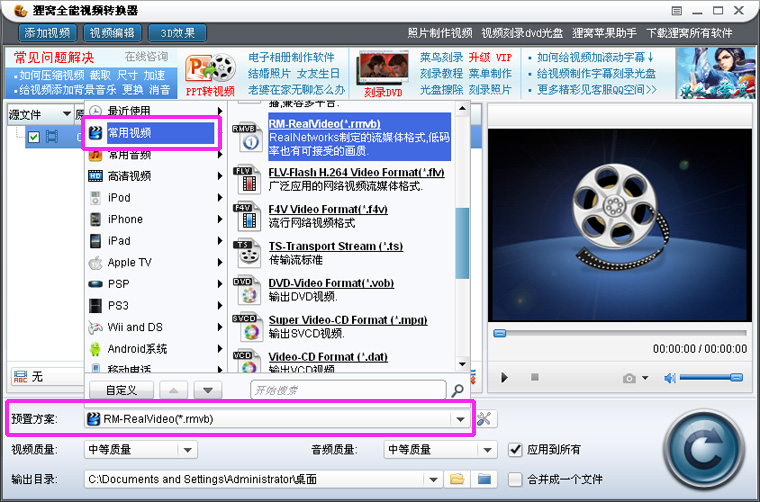Expand the Apple TV submenu arrow
The height and width of the screenshot is (502, 760).
pyautogui.click(x=220, y=263)
